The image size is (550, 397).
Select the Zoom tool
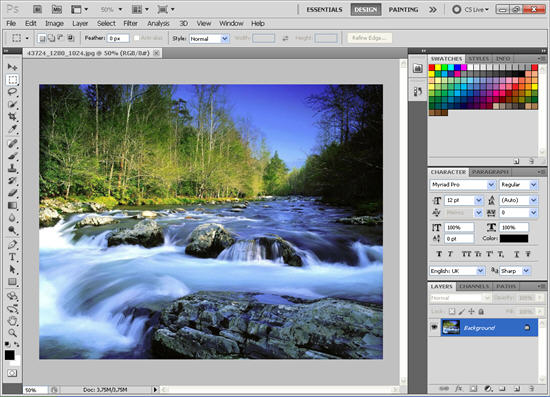12,333
